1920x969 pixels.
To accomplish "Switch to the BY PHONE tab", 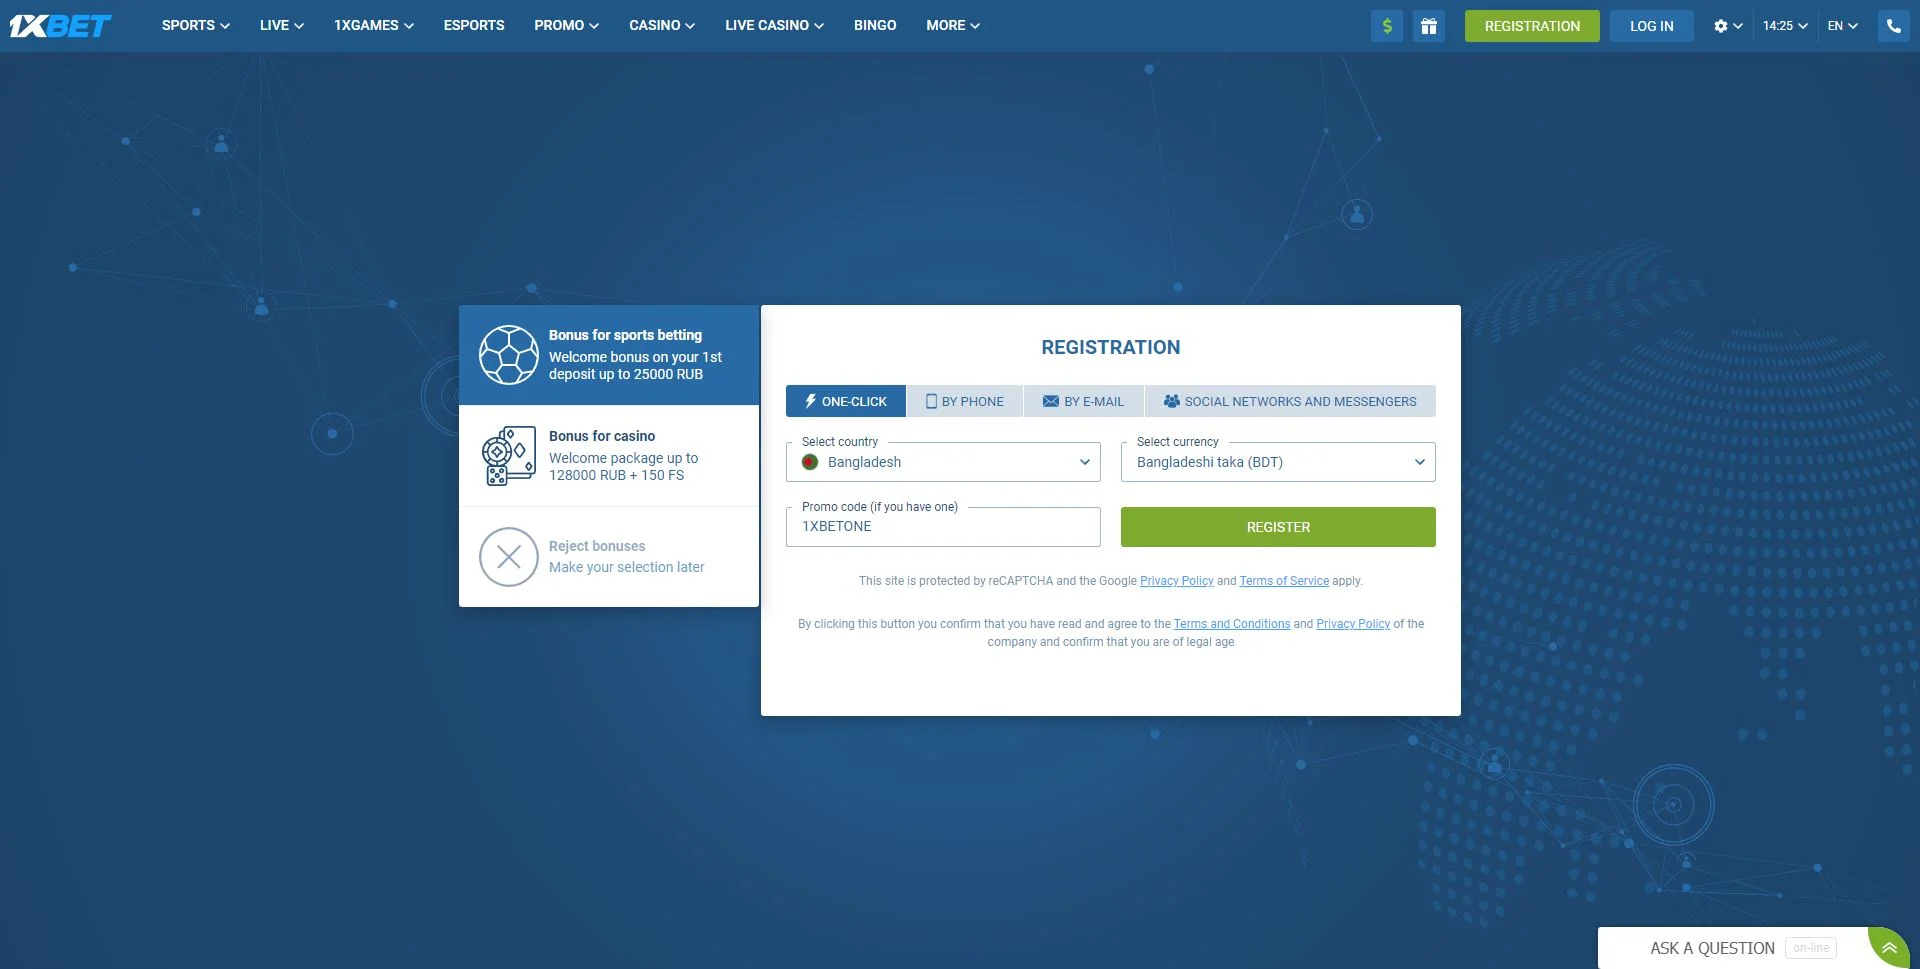I will (965, 401).
